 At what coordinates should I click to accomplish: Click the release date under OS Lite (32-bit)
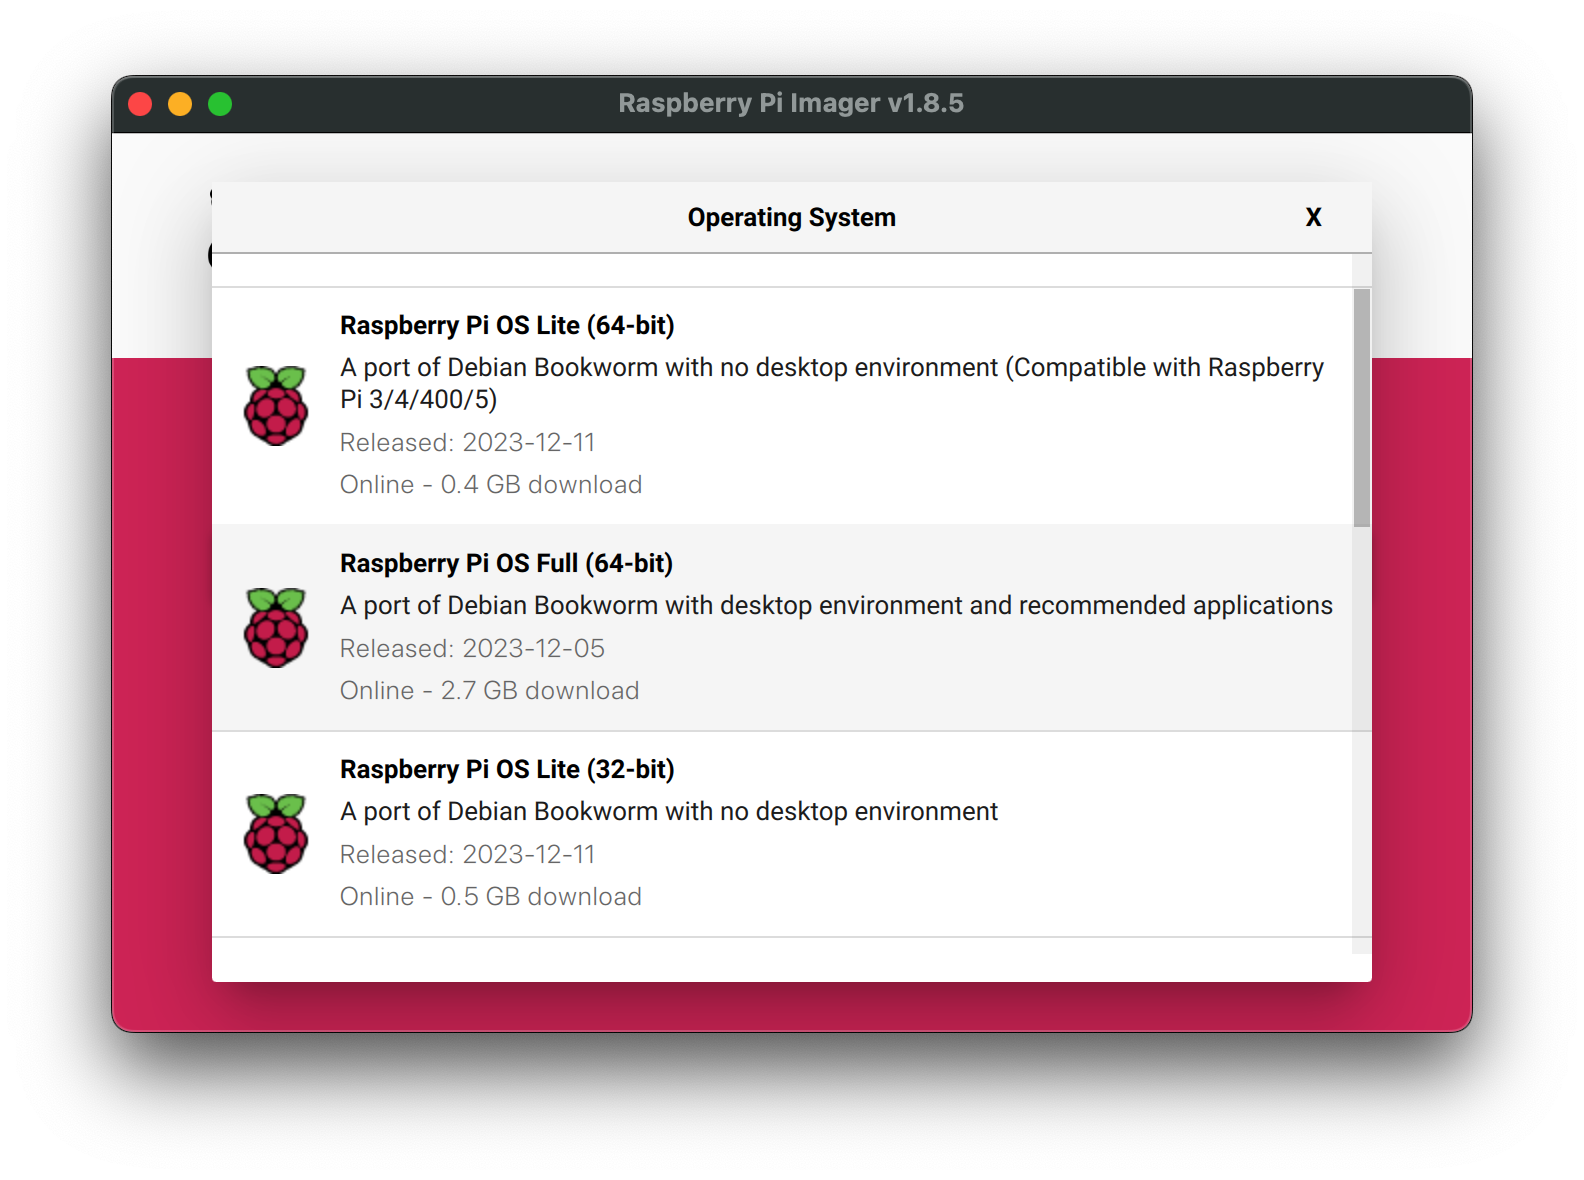click(x=467, y=854)
